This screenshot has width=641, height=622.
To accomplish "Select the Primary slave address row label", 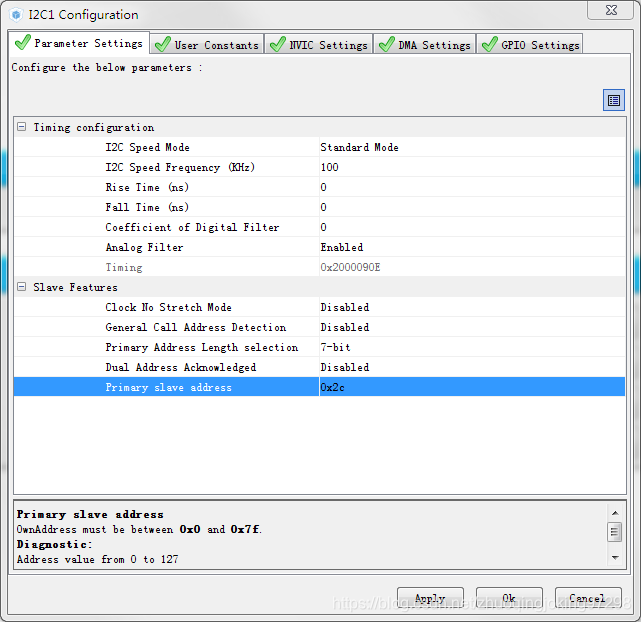I will tap(168, 387).
